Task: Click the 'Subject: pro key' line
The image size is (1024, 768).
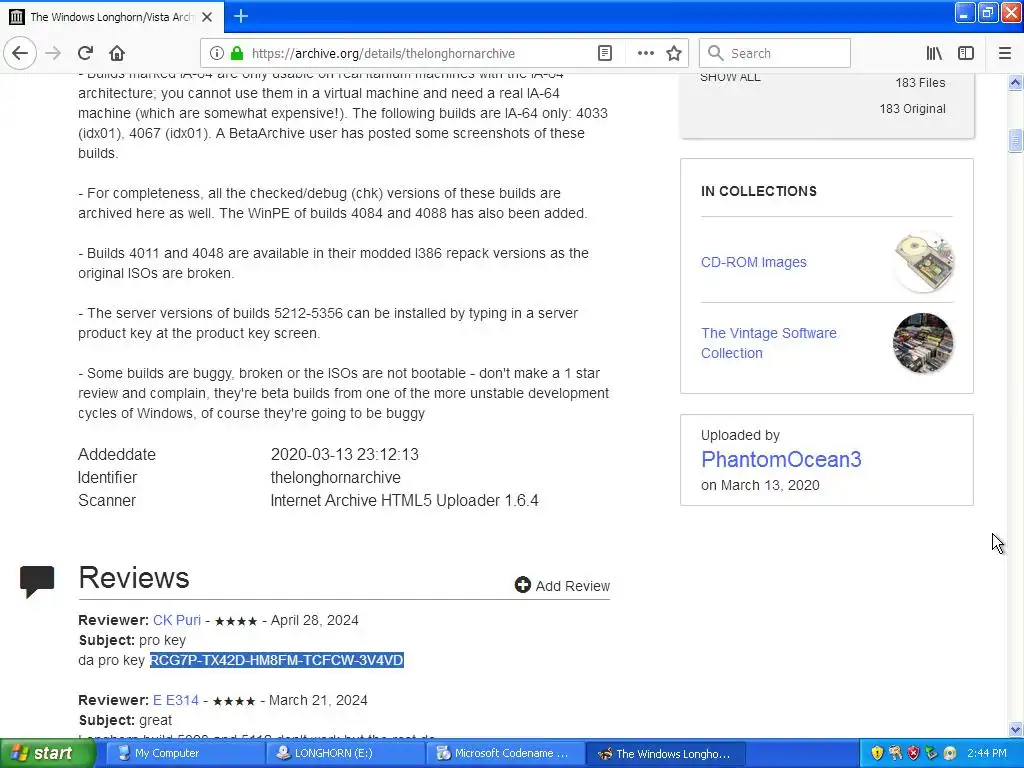Action: [133, 640]
